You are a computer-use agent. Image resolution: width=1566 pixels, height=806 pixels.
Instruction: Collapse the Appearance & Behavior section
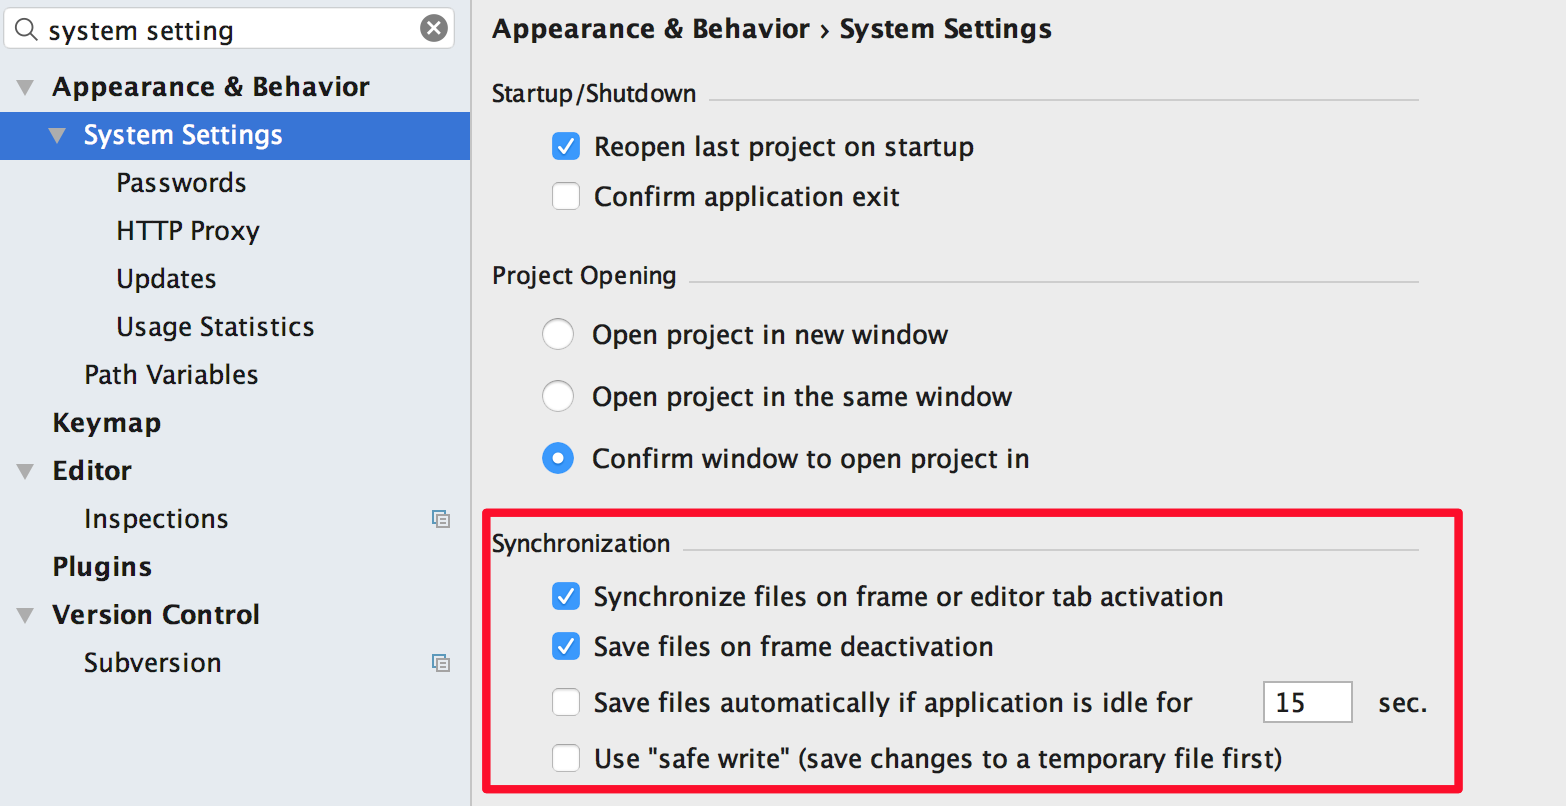pos(25,87)
